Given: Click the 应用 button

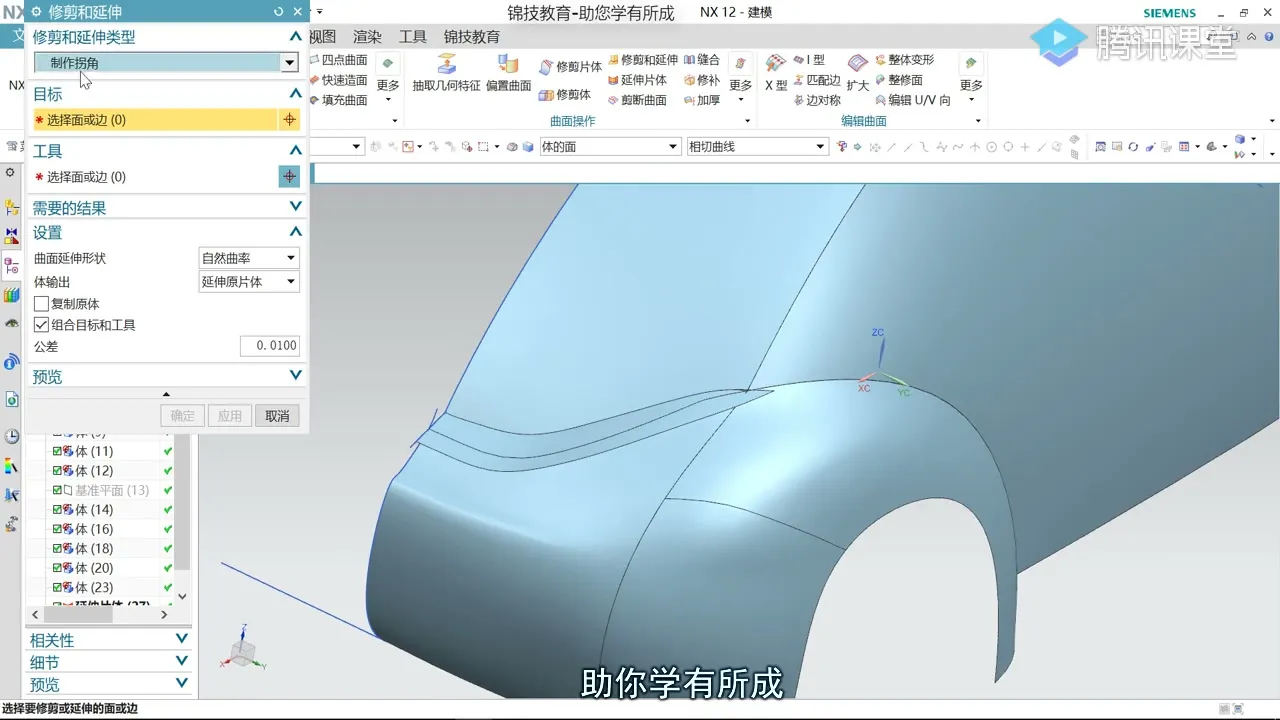Looking at the screenshot, I should (x=230, y=415).
